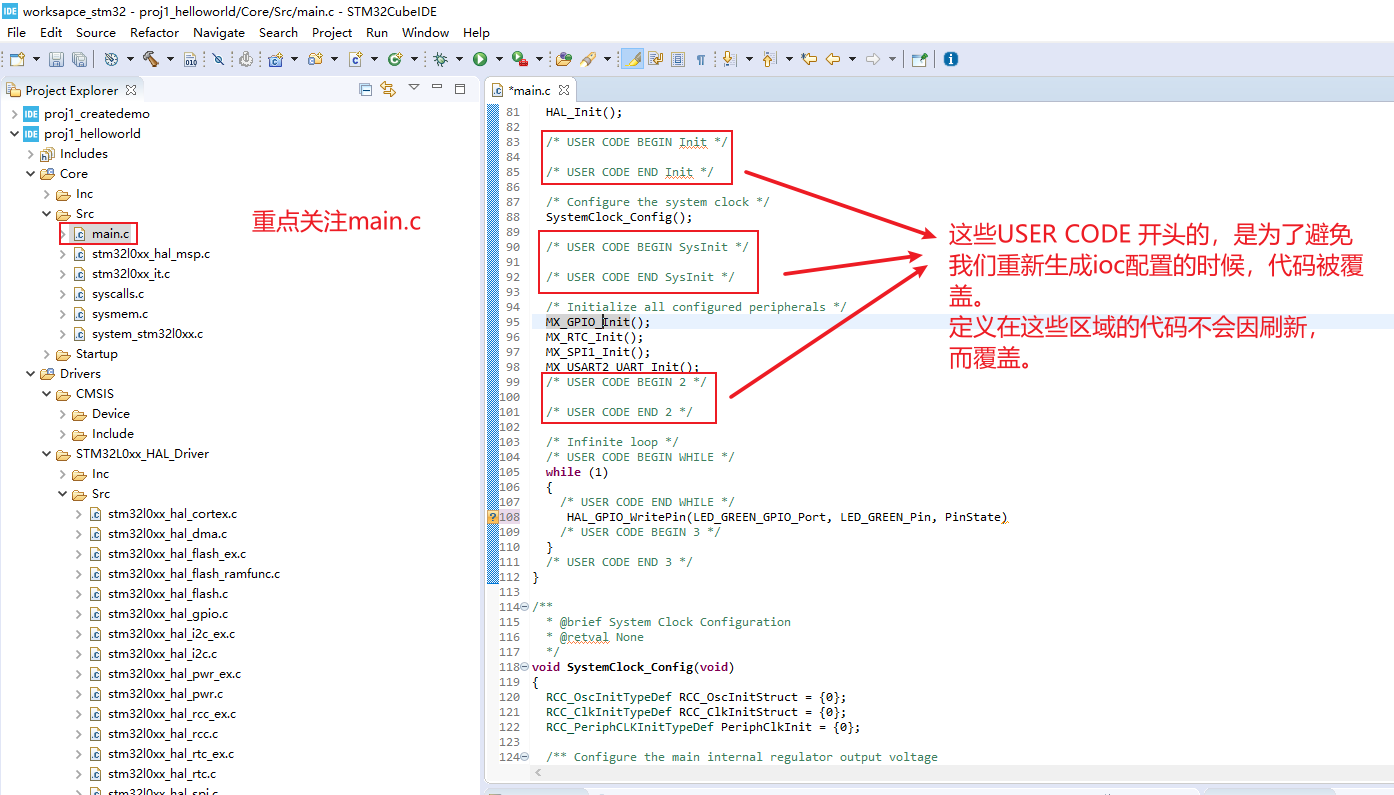Select the CMSIS Device folder
Screen dimensions: 1394x795
click(x=110, y=414)
